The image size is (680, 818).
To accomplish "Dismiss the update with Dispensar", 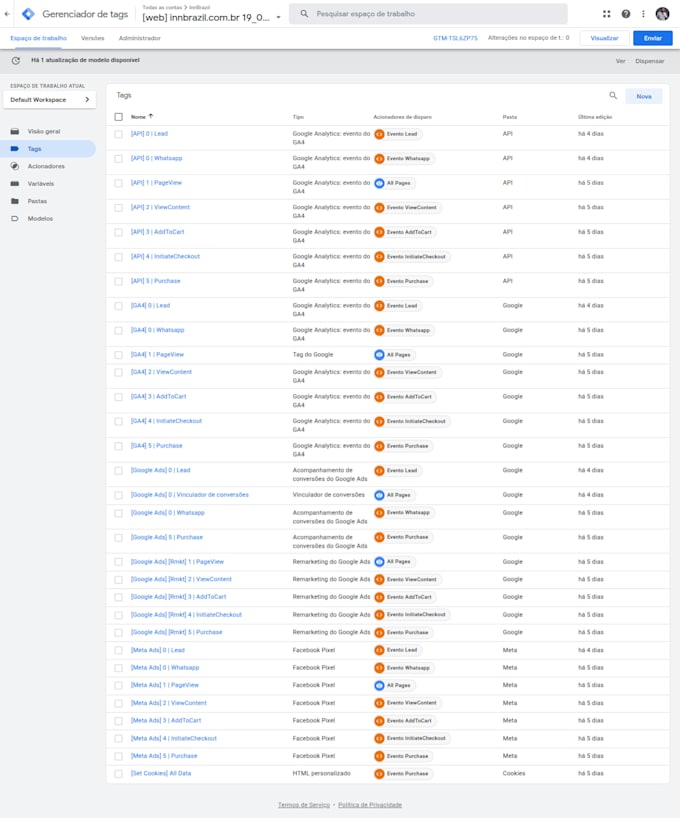I will (650, 61).
